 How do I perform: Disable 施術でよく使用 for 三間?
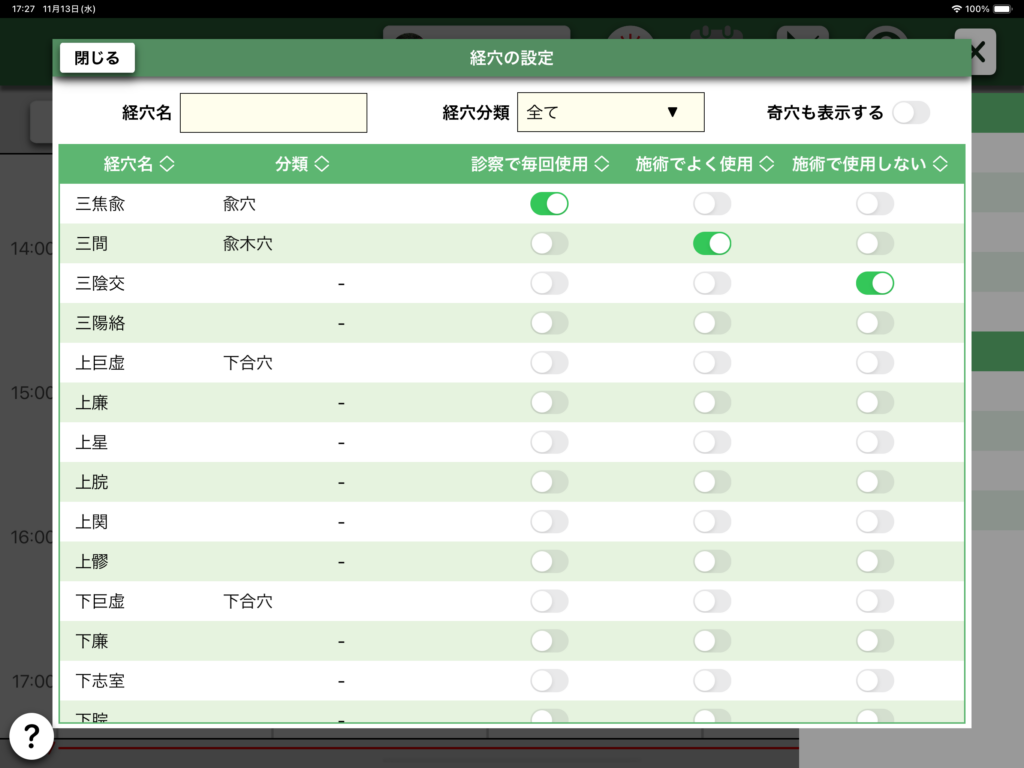(x=712, y=244)
